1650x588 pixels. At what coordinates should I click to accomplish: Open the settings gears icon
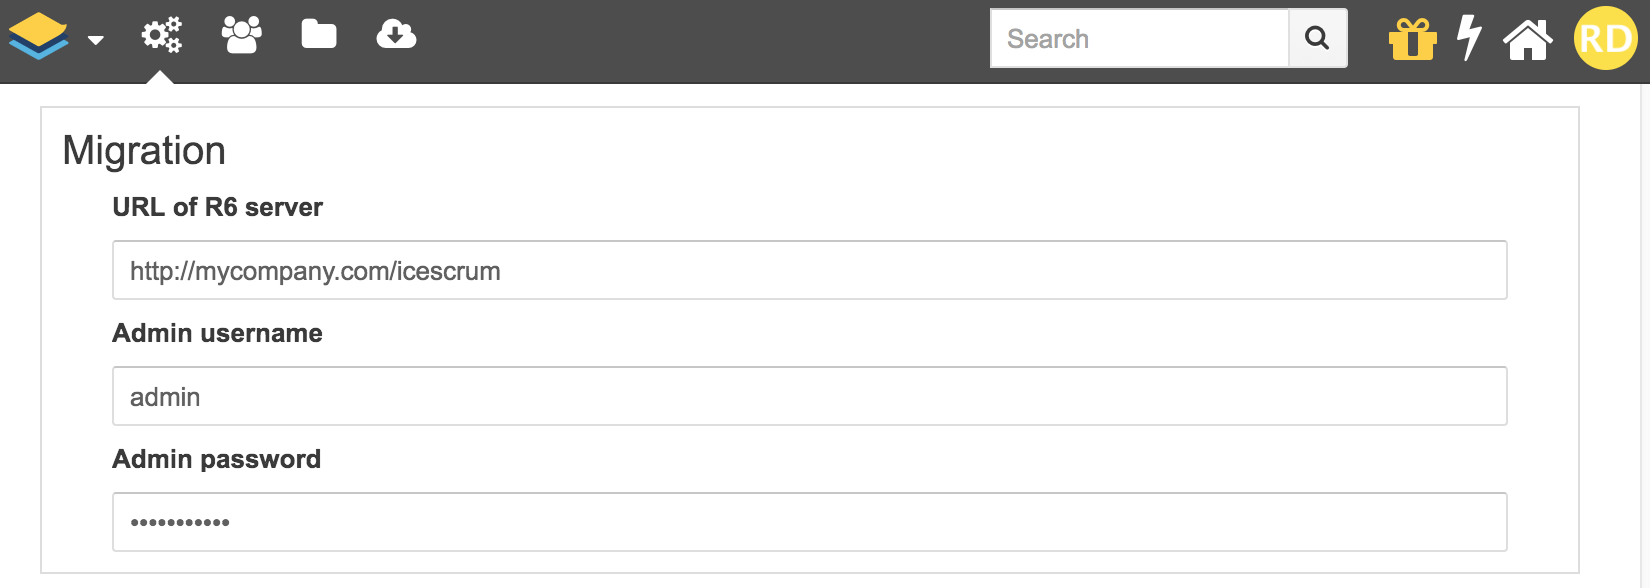click(161, 36)
